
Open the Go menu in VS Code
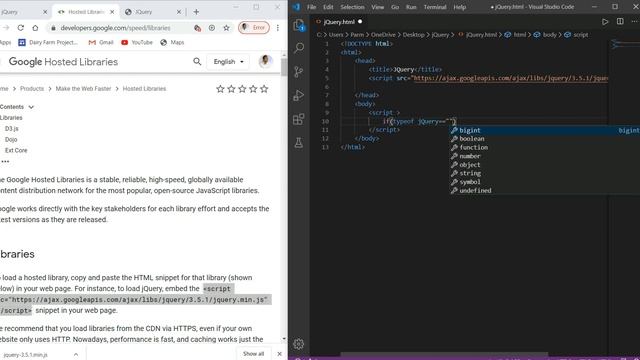[x=395, y=7]
